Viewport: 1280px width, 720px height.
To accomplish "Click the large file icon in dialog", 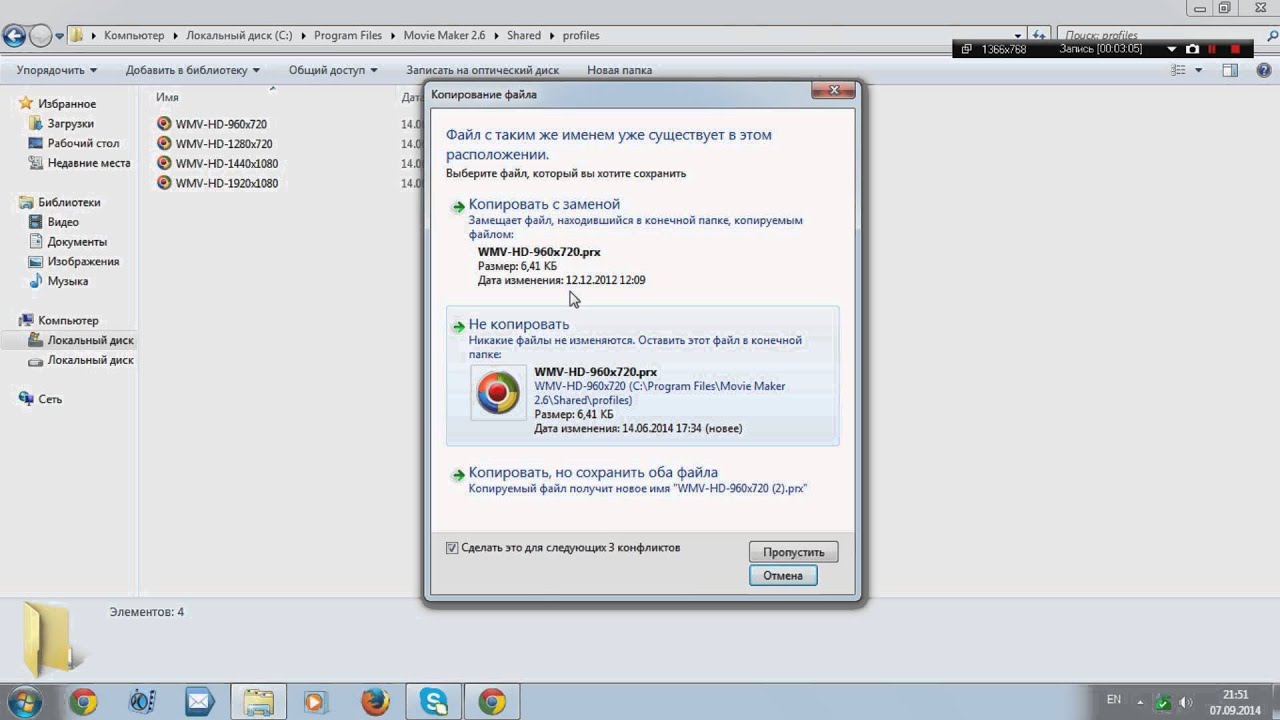I will [x=498, y=392].
